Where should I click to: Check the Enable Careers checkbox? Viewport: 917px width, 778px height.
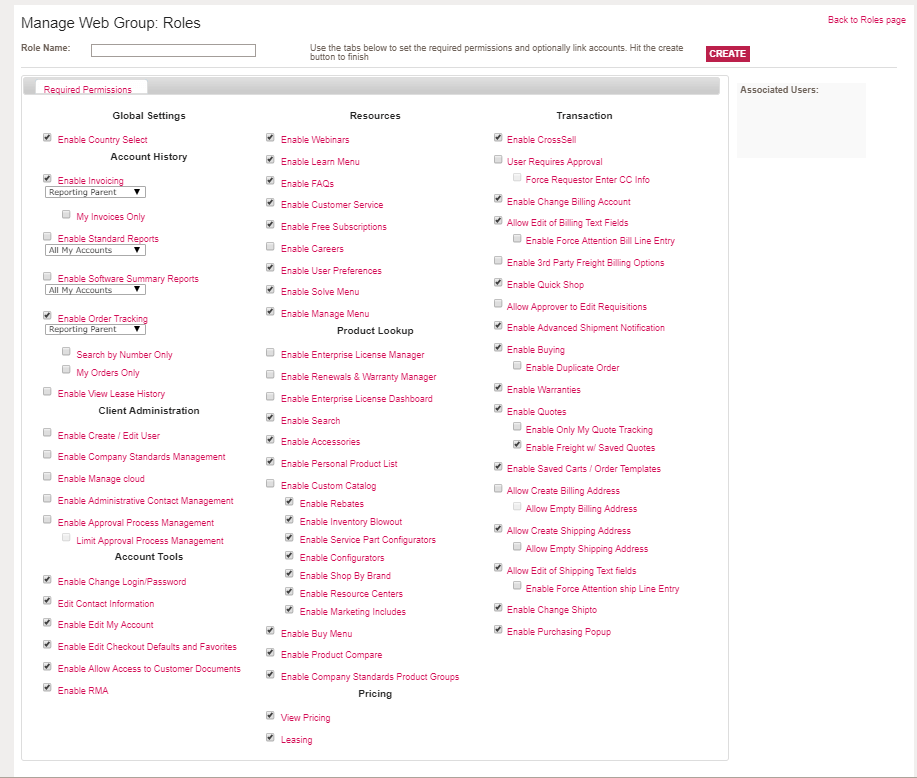tap(271, 246)
